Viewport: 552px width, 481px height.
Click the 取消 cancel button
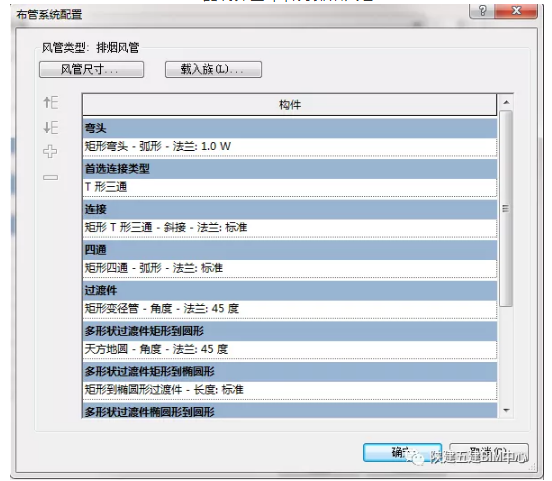(x=489, y=452)
